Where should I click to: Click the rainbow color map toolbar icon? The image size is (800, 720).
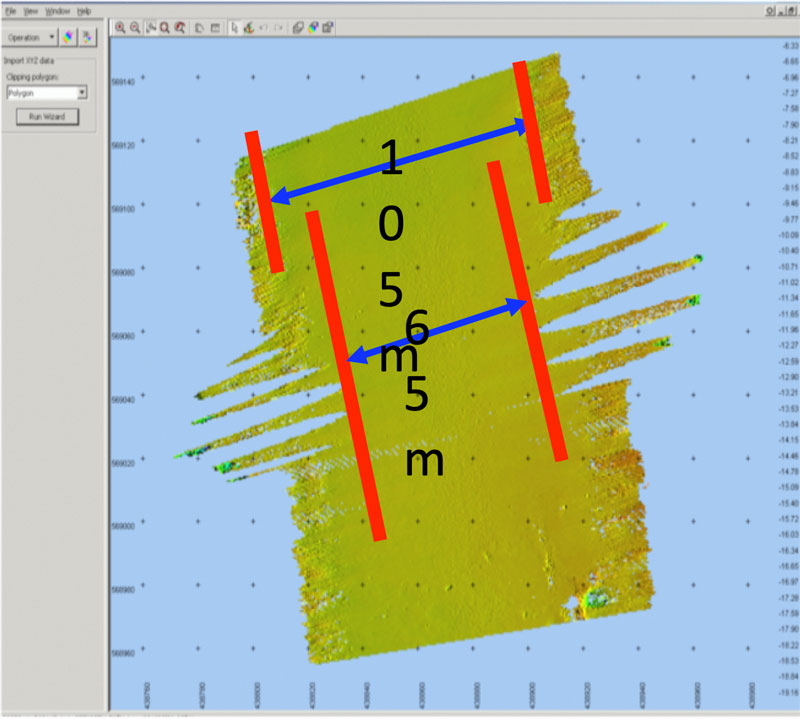point(313,28)
